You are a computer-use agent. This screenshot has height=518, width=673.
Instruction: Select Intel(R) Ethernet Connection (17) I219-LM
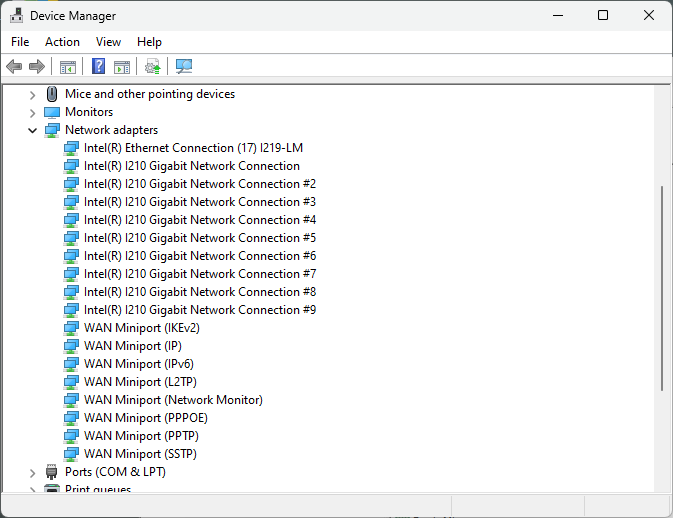pyautogui.click(x=193, y=148)
